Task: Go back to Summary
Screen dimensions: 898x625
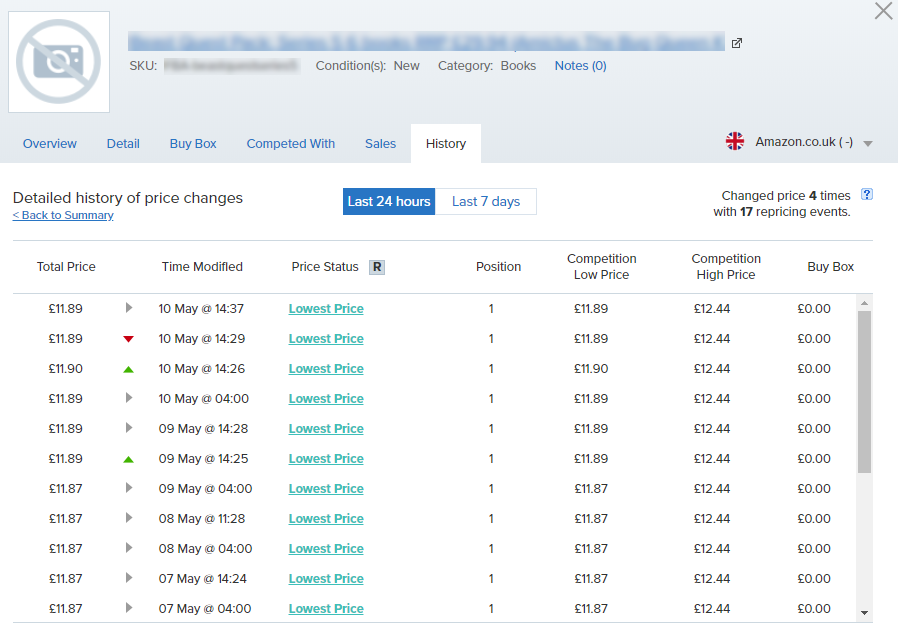Action: 63,215
